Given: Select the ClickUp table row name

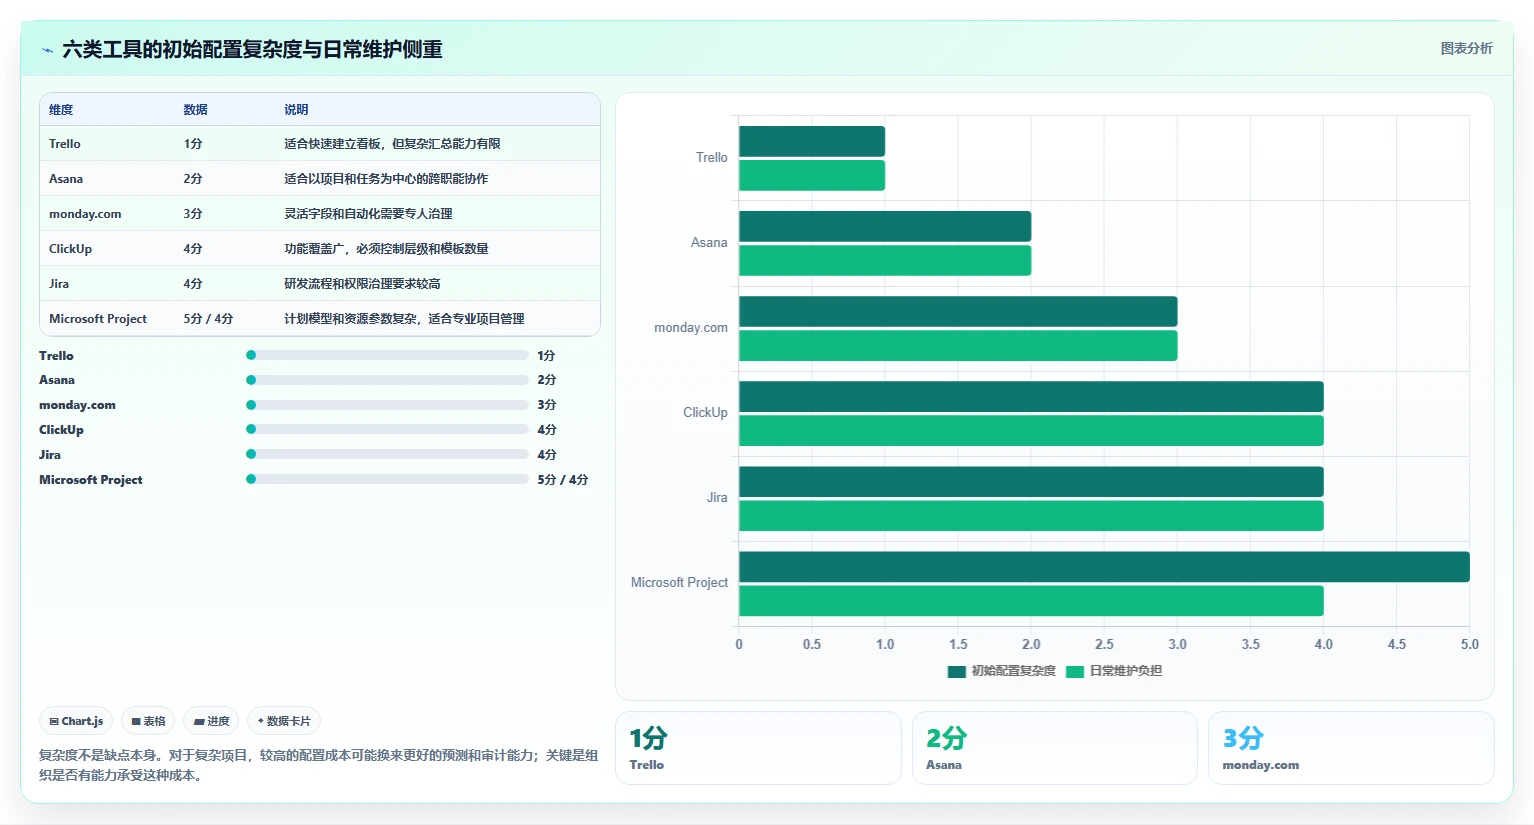Looking at the screenshot, I should click(70, 249).
